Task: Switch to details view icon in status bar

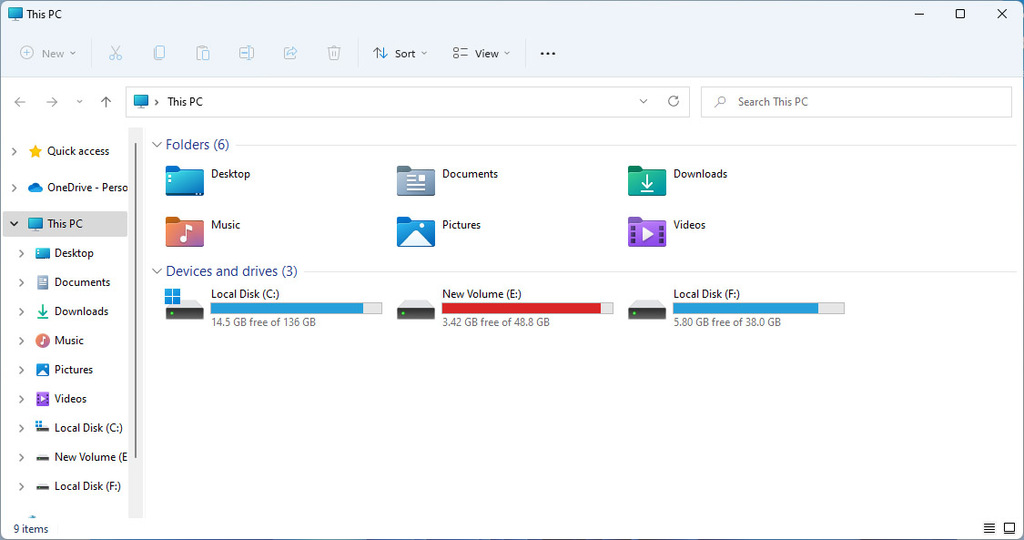Action: coord(989,528)
